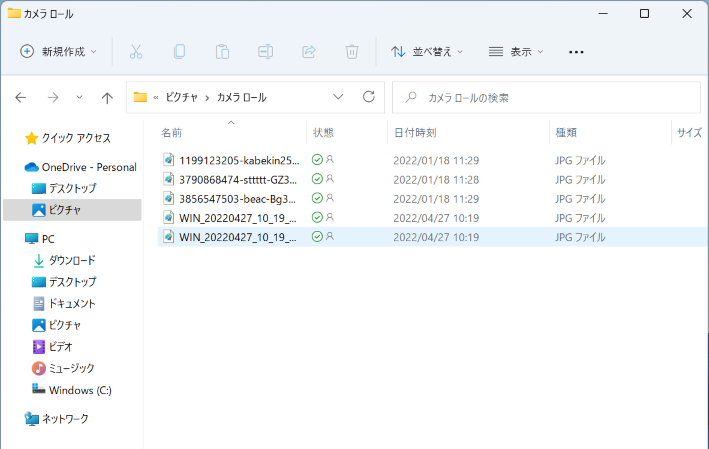The width and height of the screenshot is (709, 449).
Task: Open recent locations chevron dropdown
Action: pyautogui.click(x=79, y=97)
